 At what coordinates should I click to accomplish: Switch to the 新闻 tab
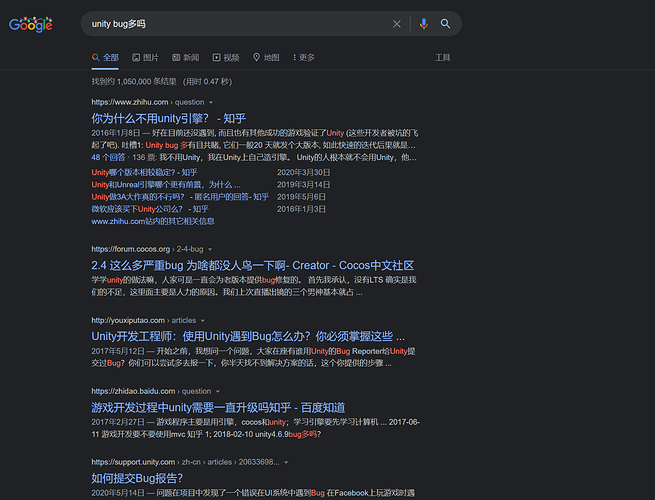(185, 58)
